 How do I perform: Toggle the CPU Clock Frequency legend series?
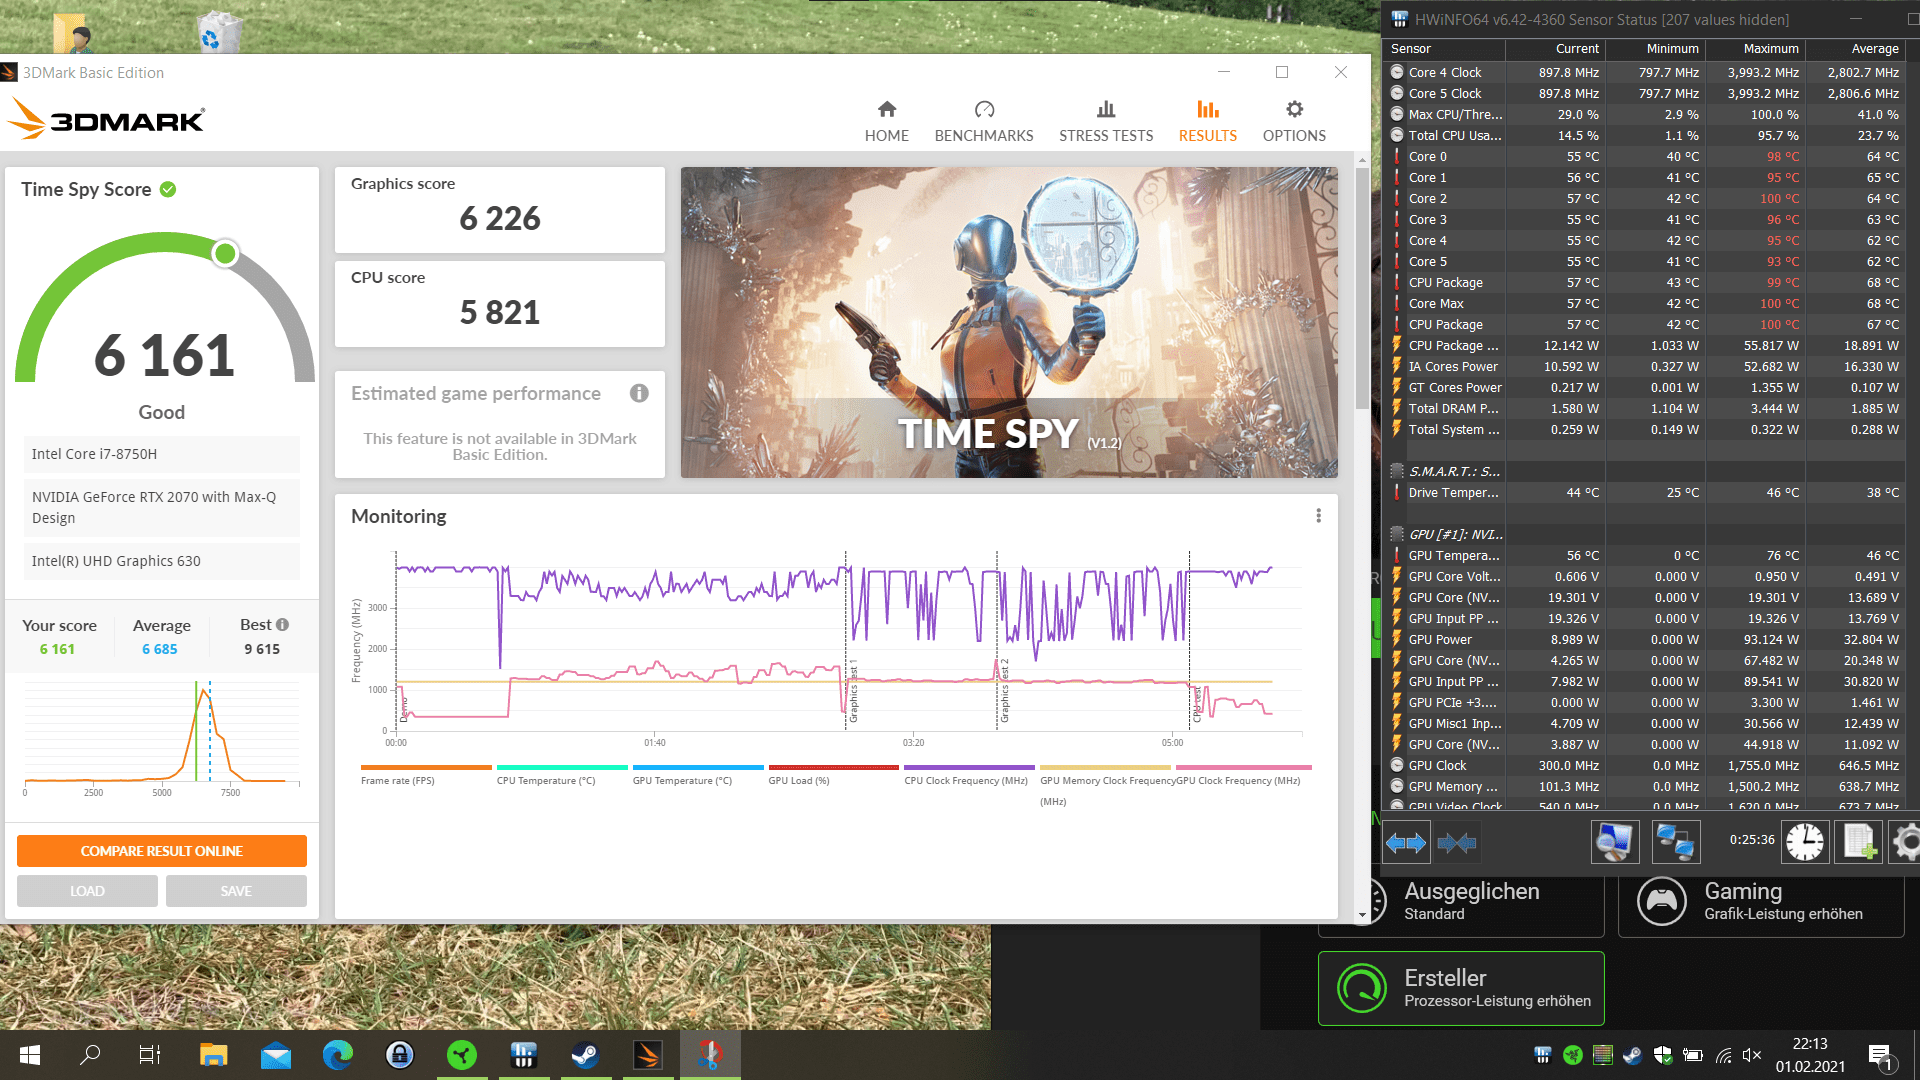(968, 775)
